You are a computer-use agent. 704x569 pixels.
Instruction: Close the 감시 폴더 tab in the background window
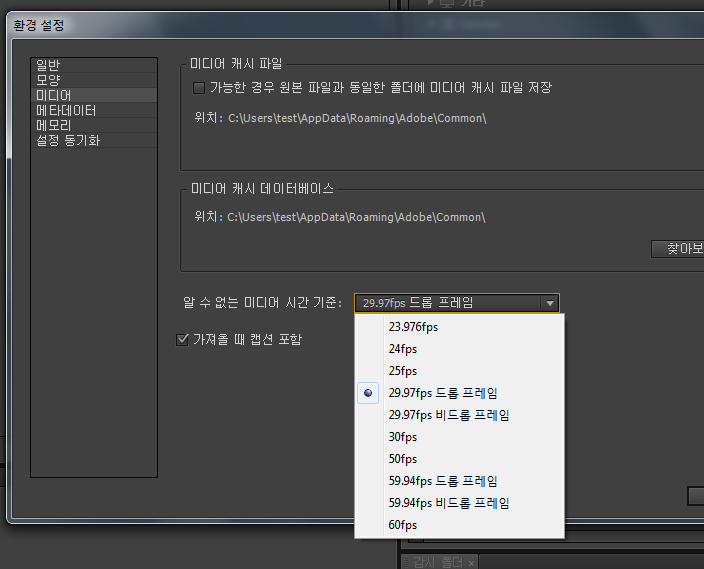(x=471, y=563)
